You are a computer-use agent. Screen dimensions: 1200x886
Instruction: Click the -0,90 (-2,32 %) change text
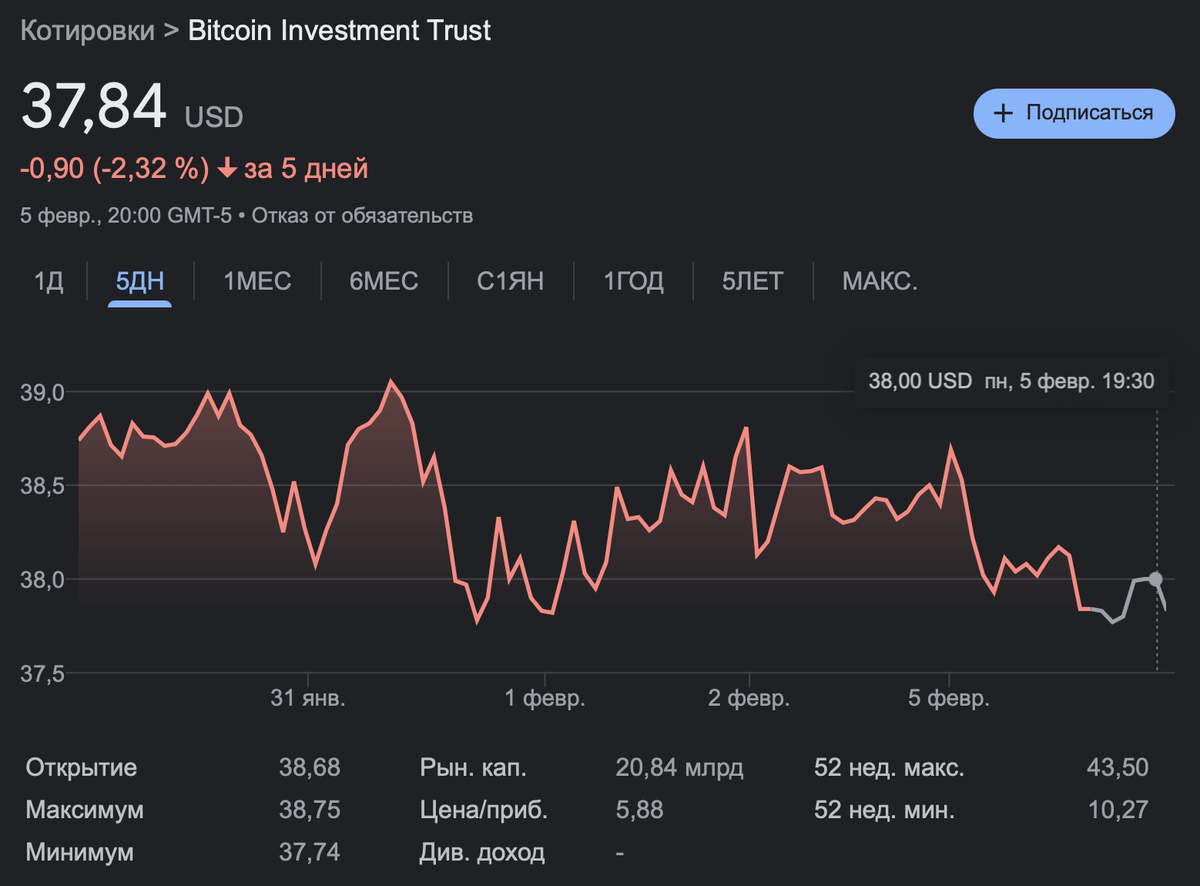click(115, 168)
